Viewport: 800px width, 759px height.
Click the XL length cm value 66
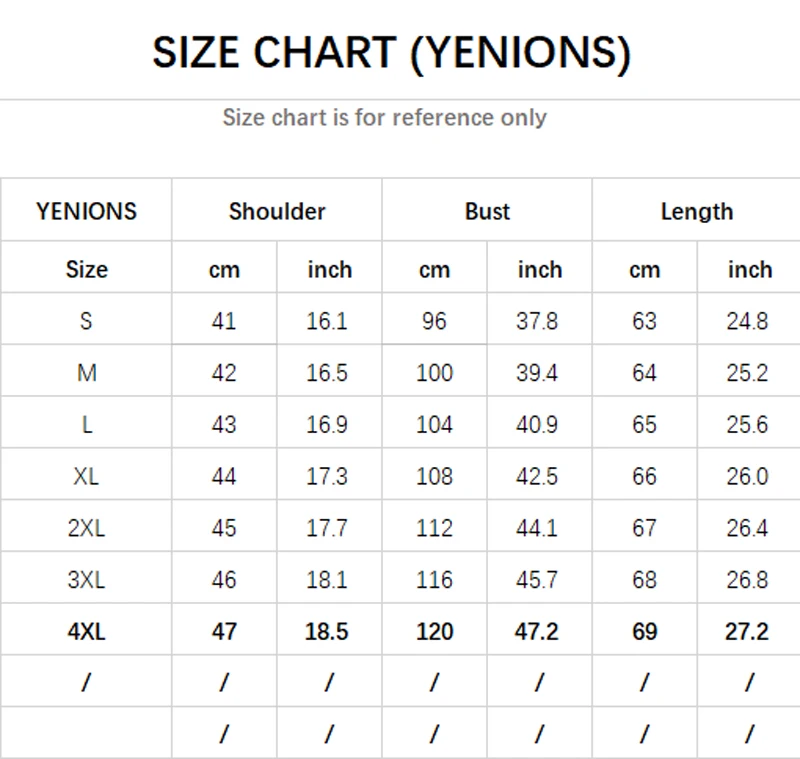click(x=644, y=476)
